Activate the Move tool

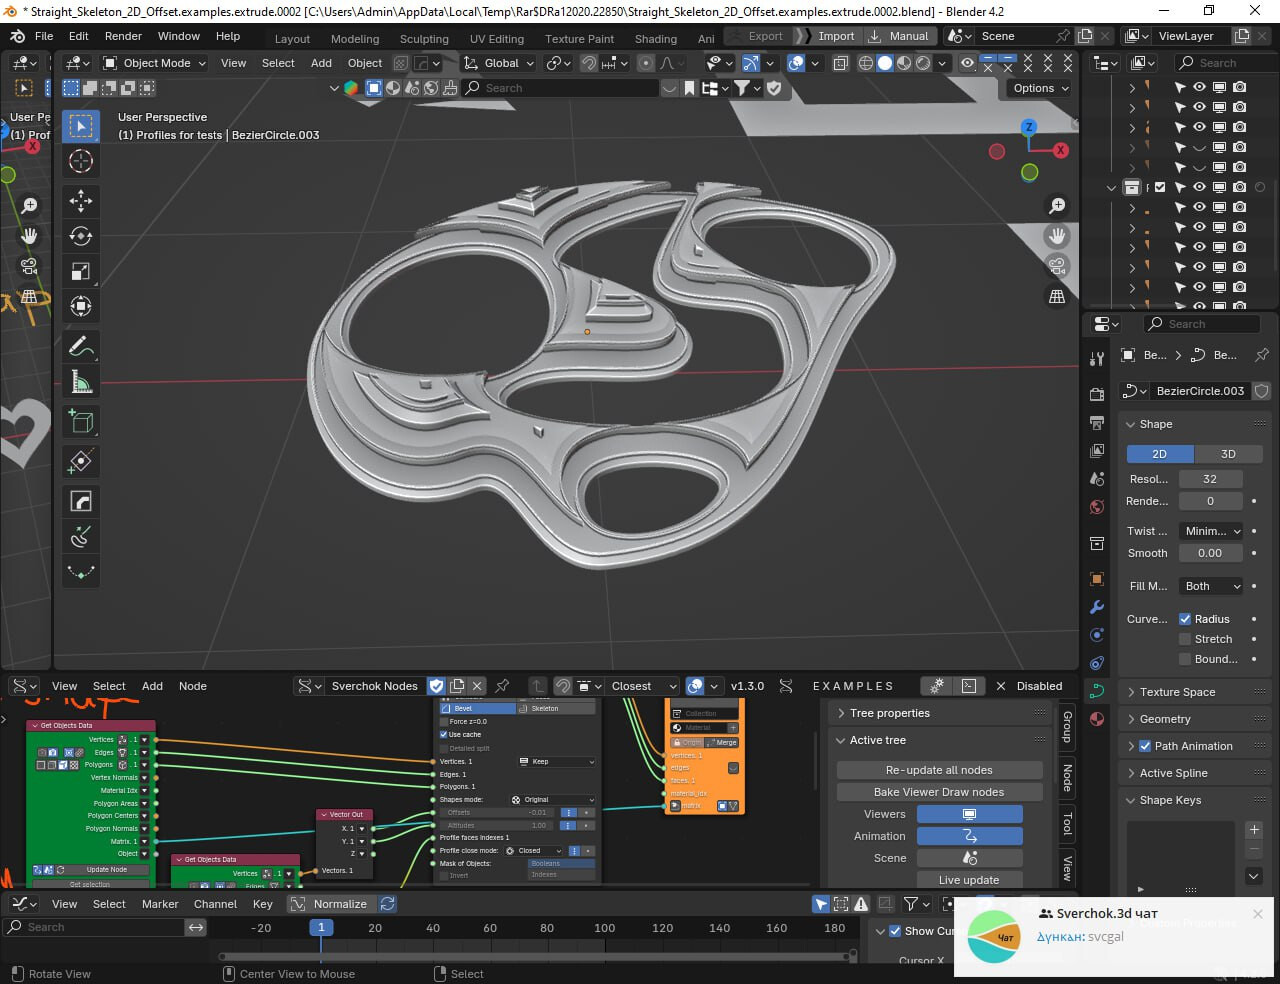[81, 201]
